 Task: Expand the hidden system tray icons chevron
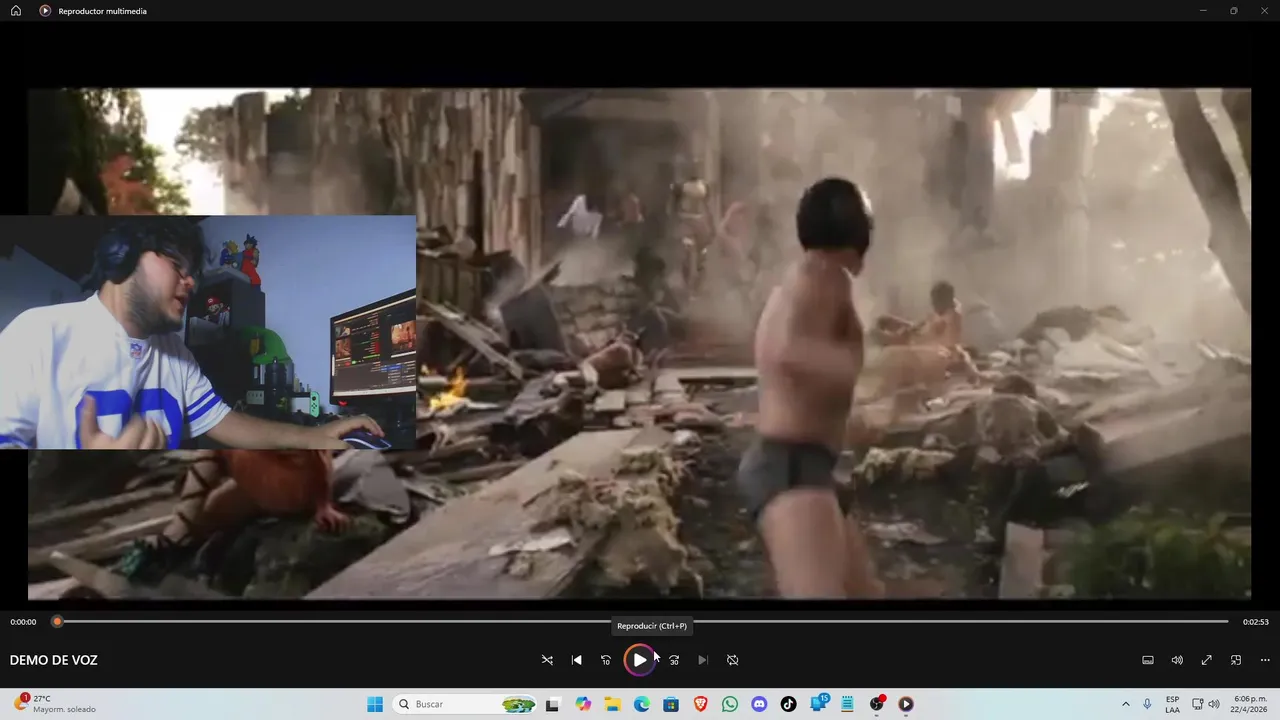[x=1125, y=704]
